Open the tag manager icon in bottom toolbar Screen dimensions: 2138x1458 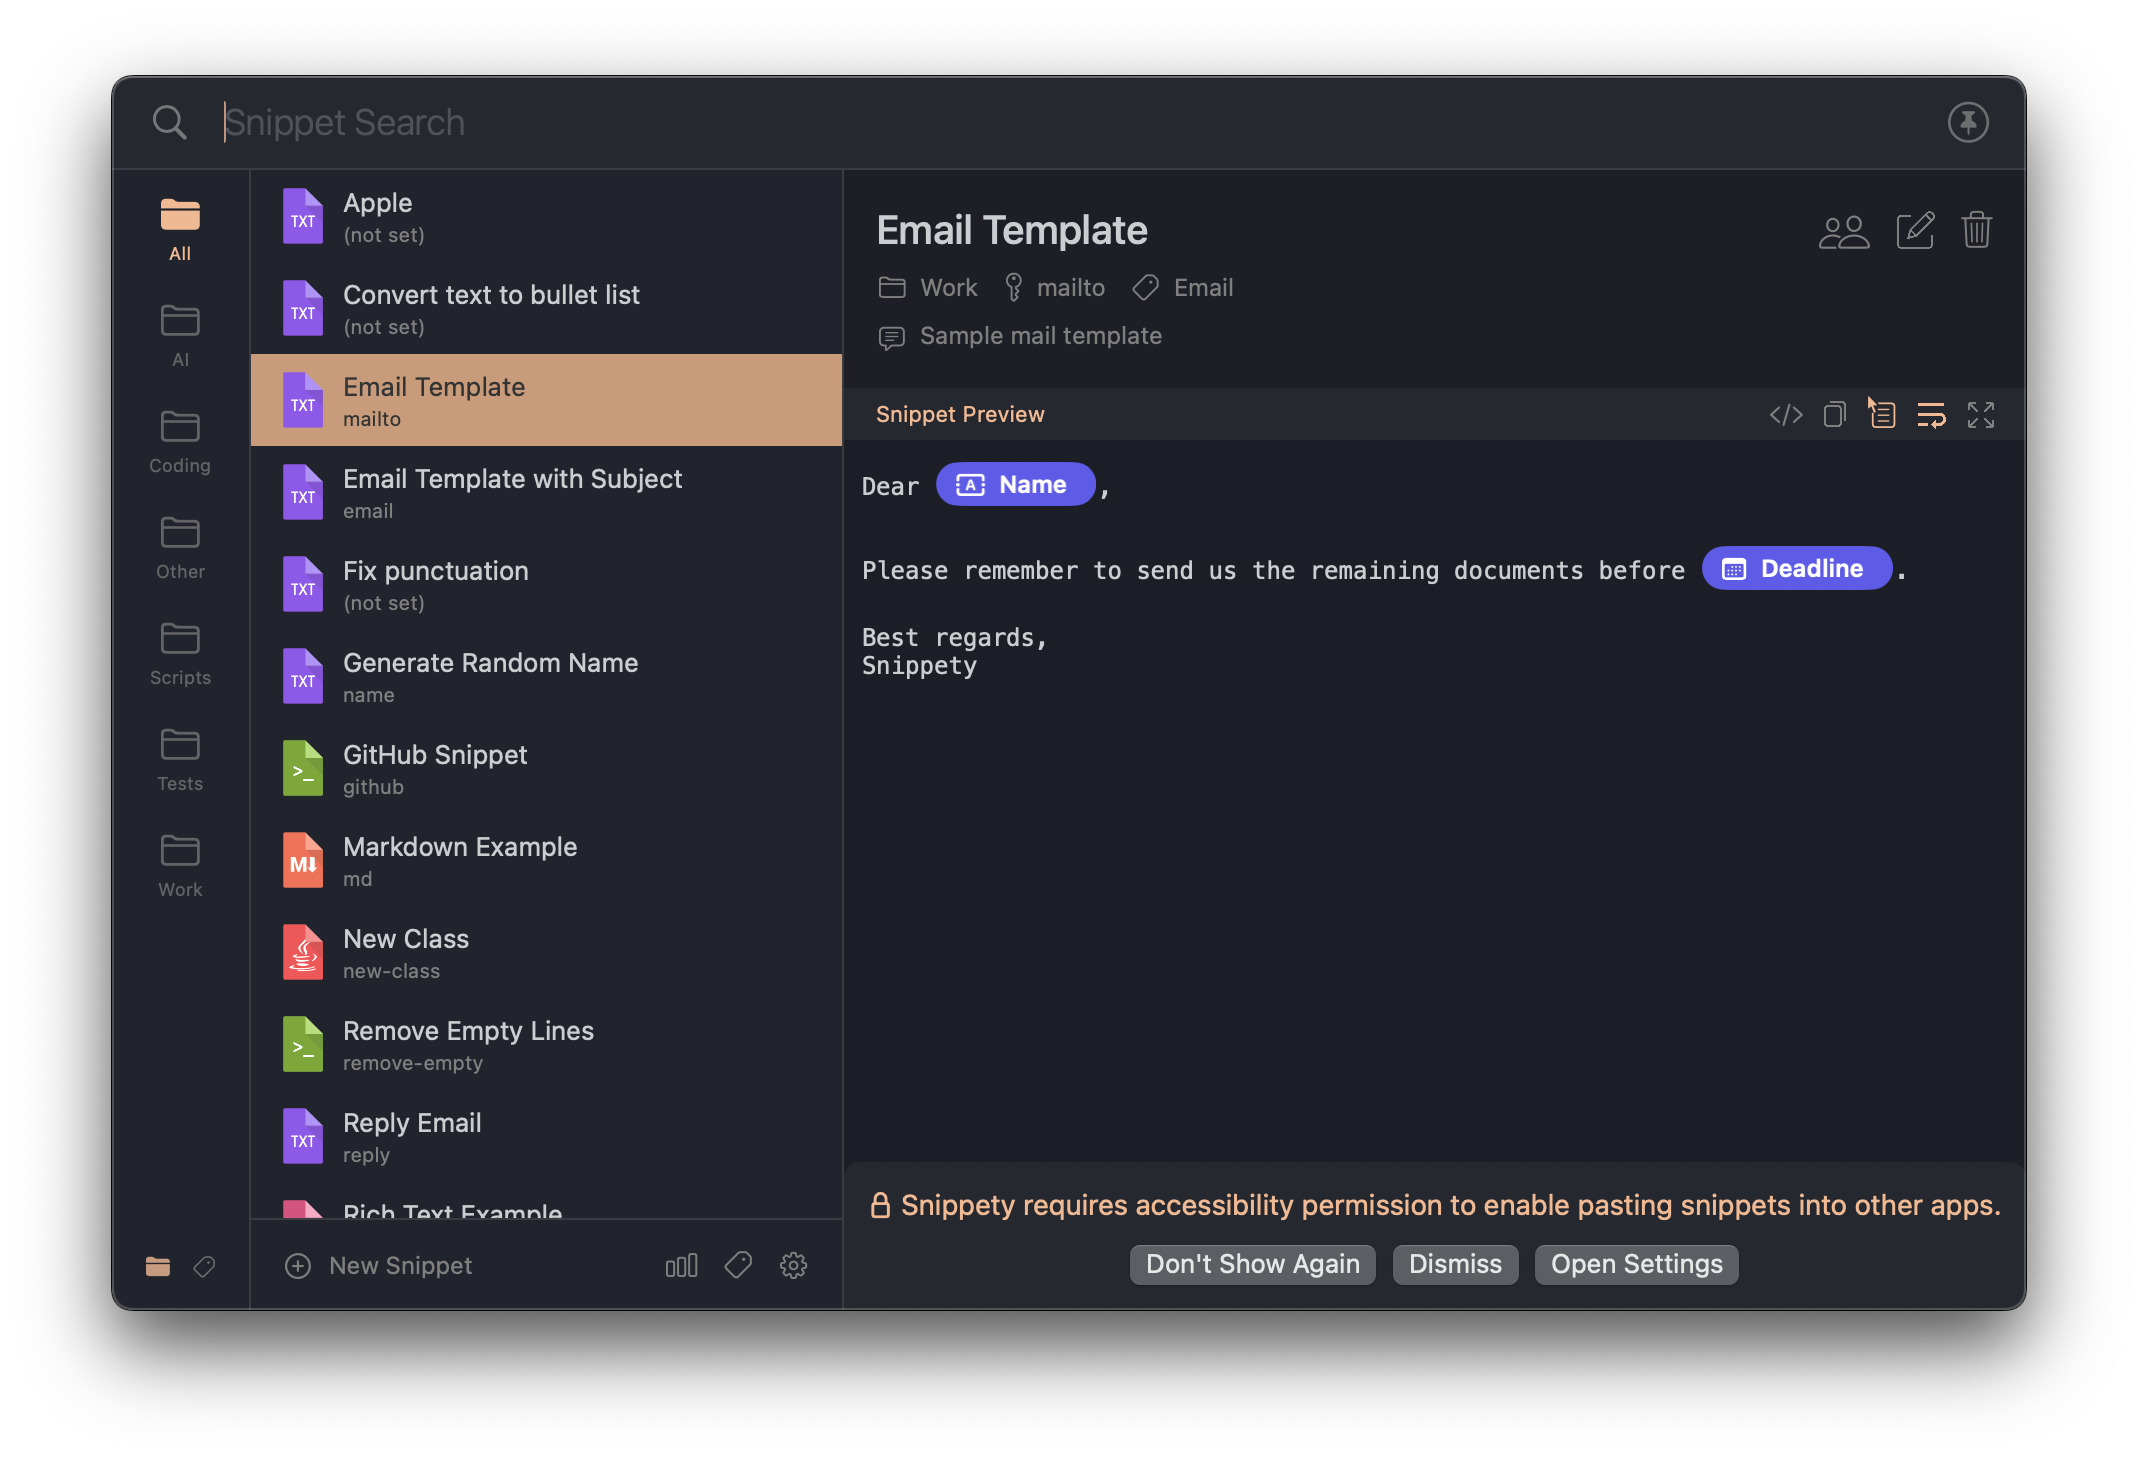(738, 1266)
